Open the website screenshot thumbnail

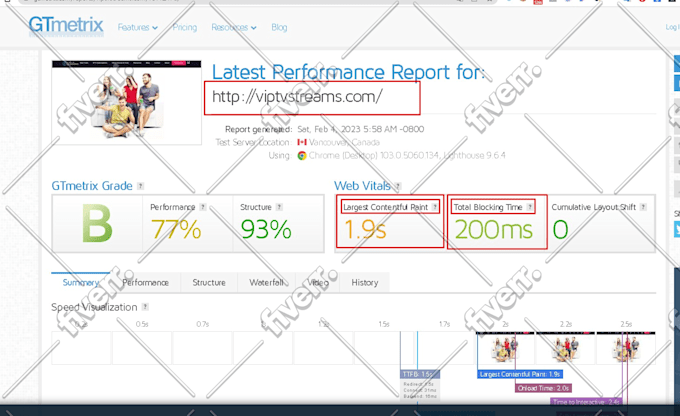coord(127,102)
